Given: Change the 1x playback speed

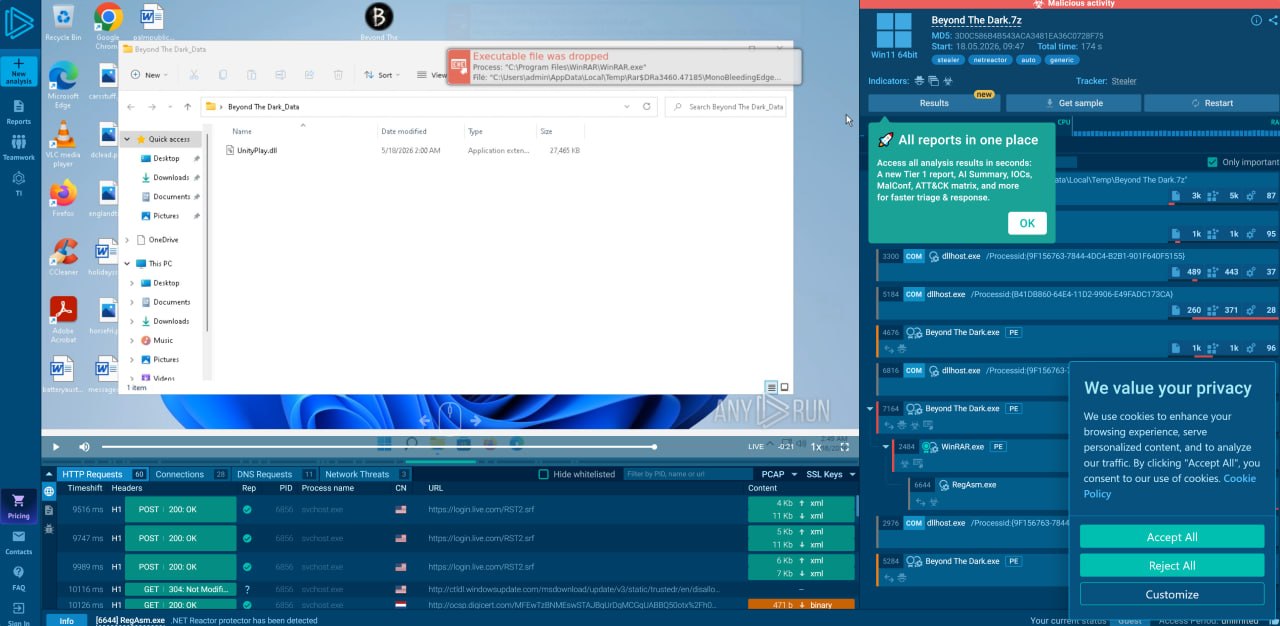Looking at the screenshot, I should (x=816, y=447).
